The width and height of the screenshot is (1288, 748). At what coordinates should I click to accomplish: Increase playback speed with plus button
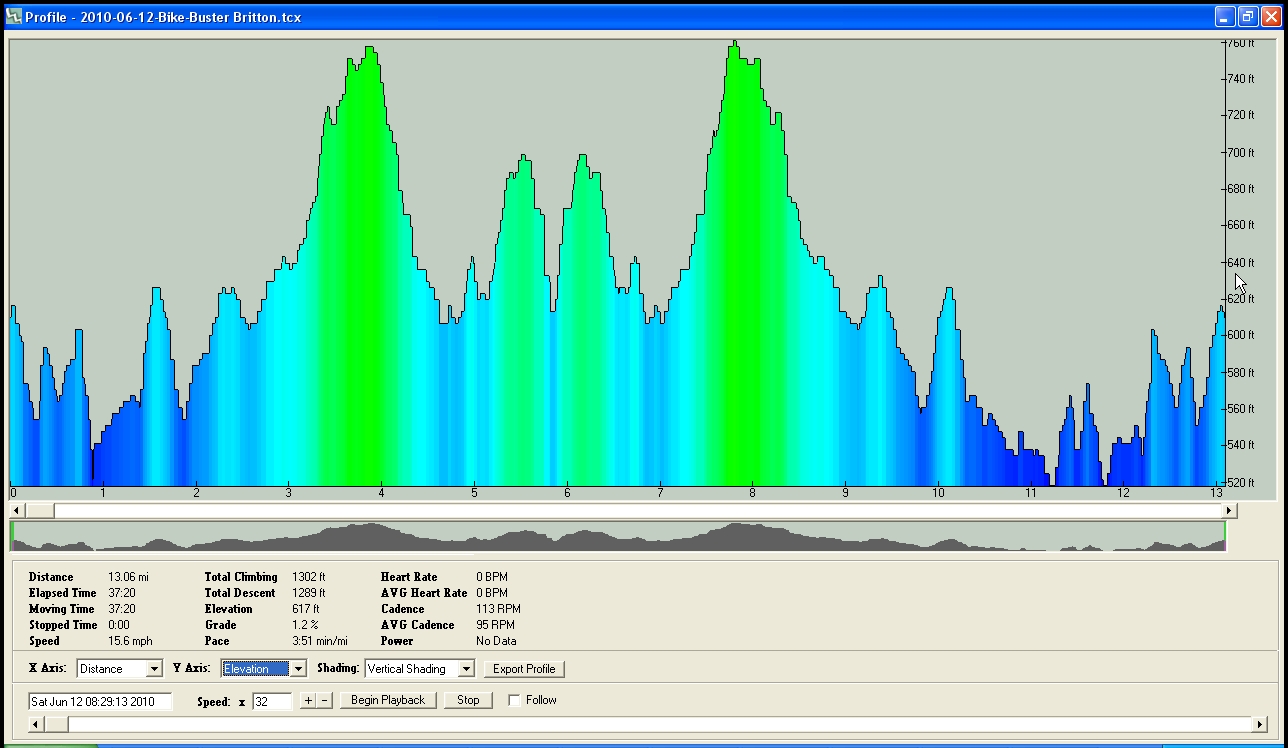tap(308, 700)
